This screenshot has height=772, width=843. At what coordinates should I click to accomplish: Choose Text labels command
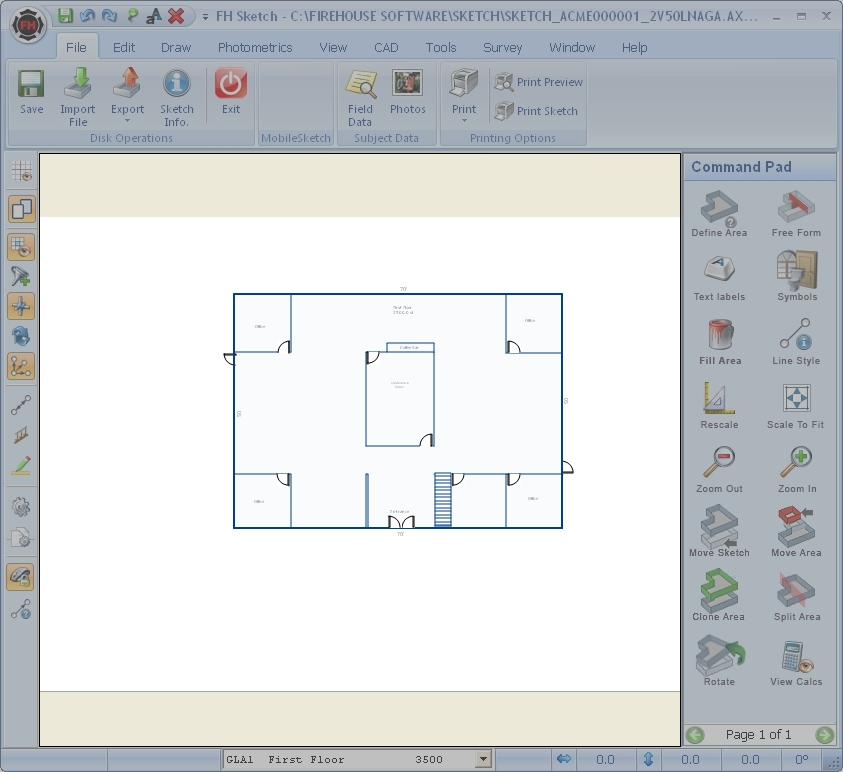pyautogui.click(x=719, y=278)
